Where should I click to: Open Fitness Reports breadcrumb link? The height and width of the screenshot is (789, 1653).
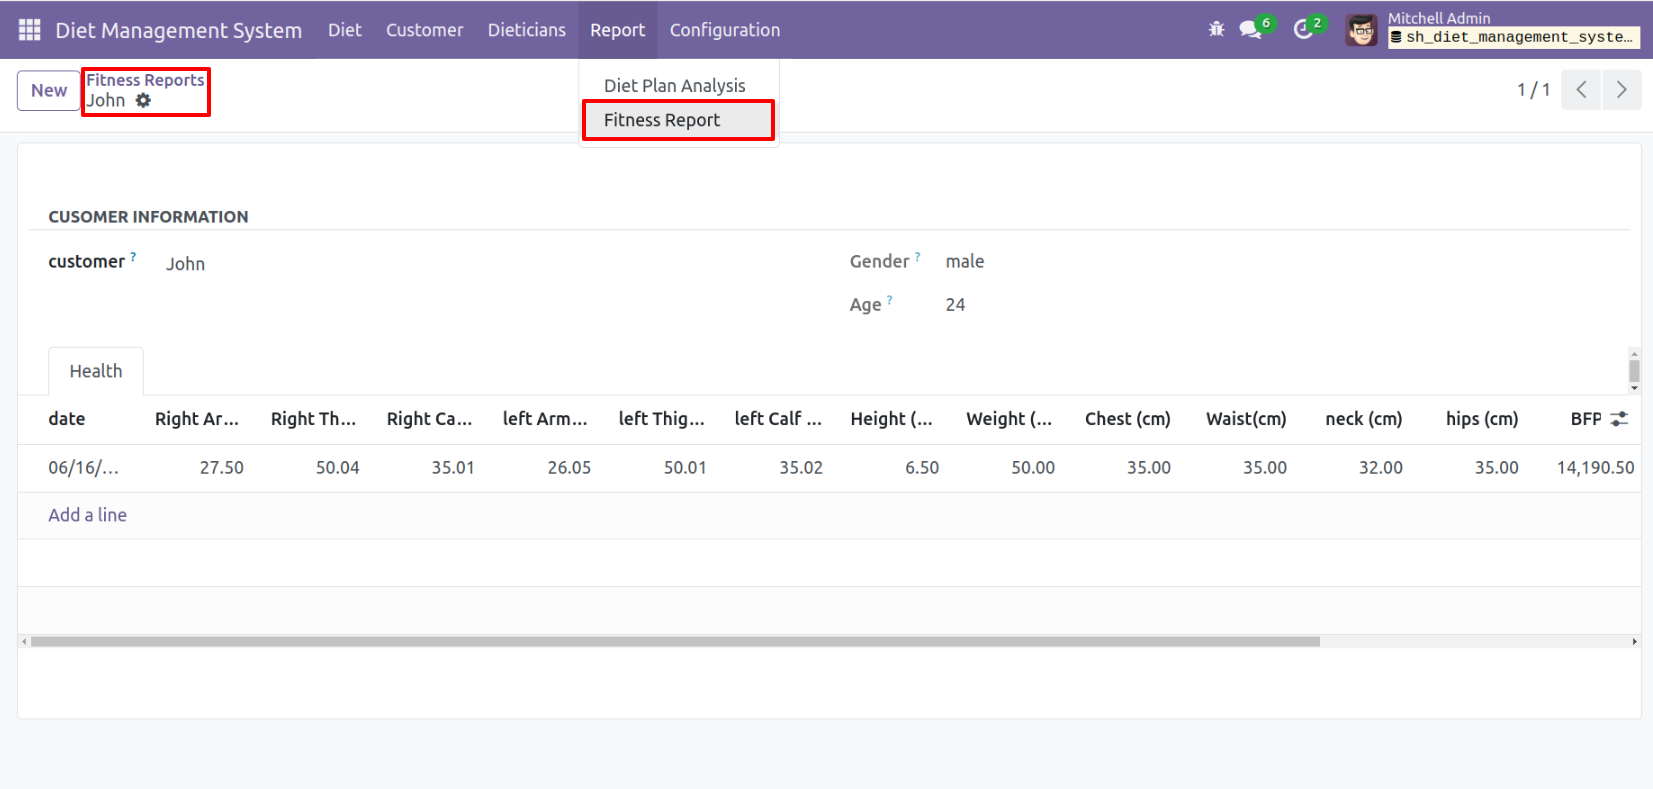pyautogui.click(x=145, y=80)
